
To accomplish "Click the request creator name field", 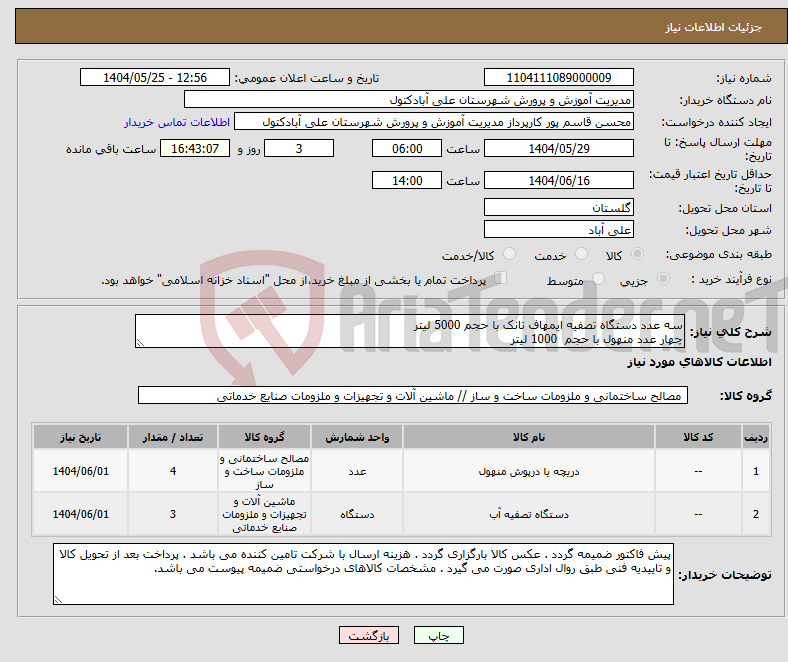I will coord(434,122).
